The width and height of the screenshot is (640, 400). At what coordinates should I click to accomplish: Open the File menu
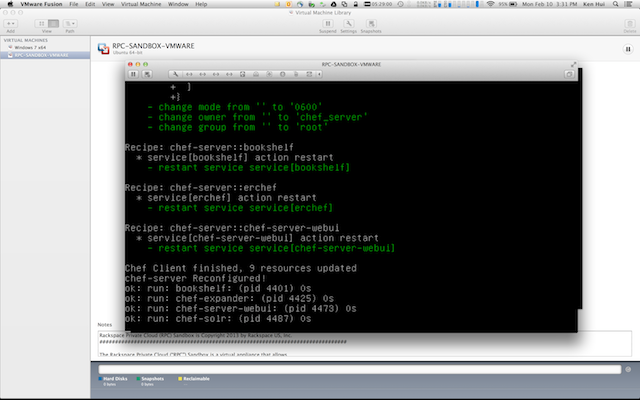pyautogui.click(x=73, y=4)
